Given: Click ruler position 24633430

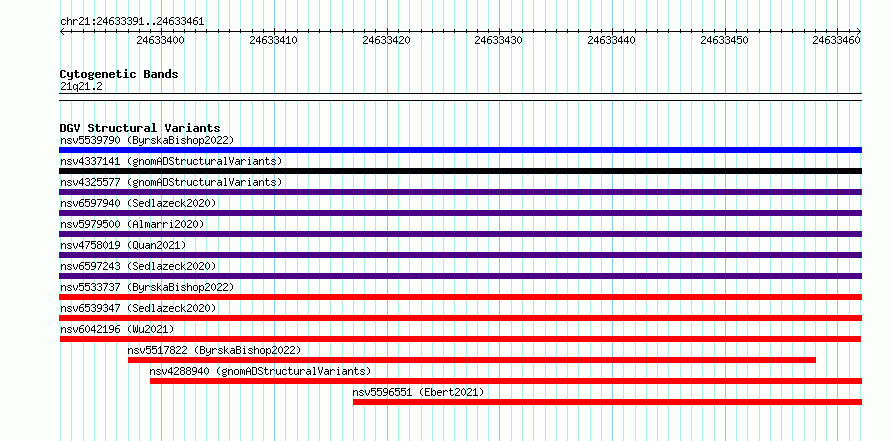Looking at the screenshot, I should pos(499,40).
